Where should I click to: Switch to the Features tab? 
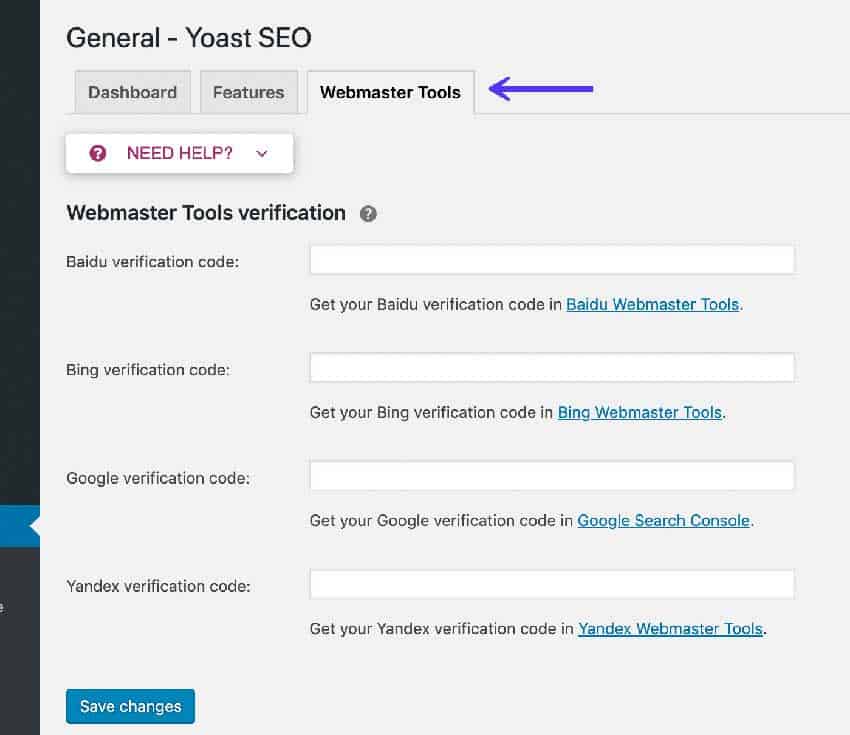click(249, 91)
